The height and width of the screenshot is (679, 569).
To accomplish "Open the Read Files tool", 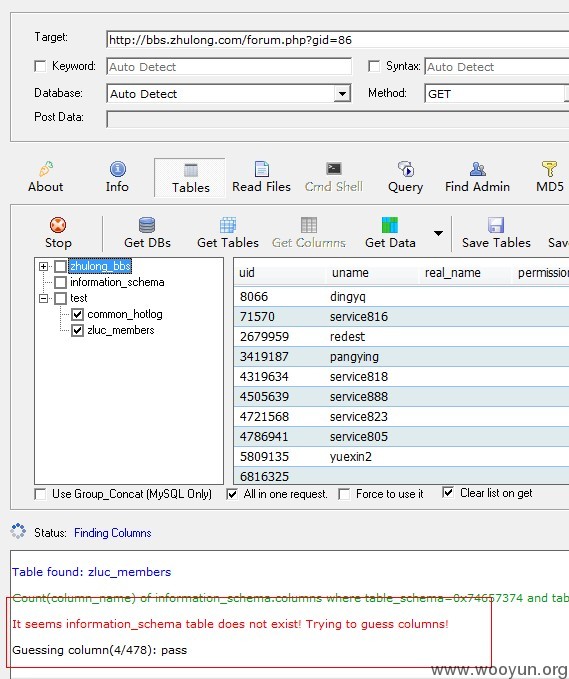I will [x=262, y=178].
